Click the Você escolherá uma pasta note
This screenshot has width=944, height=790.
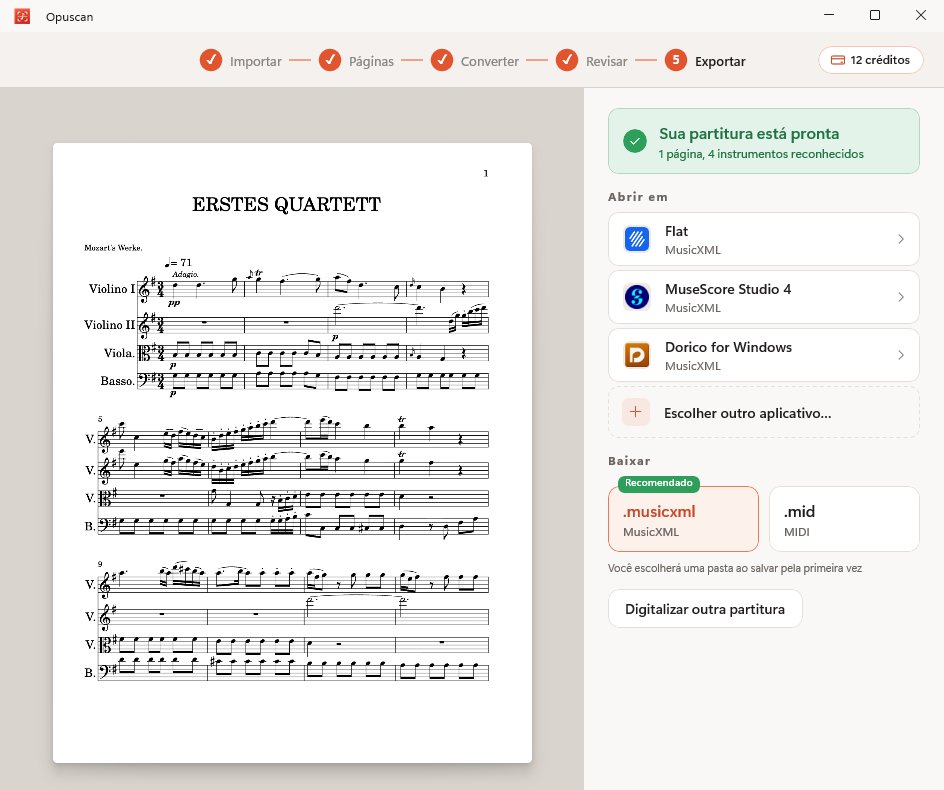coord(735,568)
